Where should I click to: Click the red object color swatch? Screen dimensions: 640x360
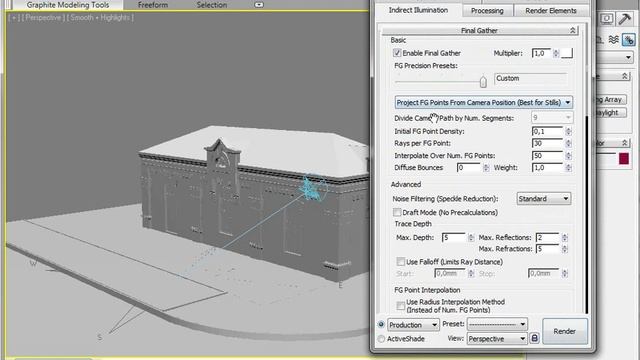click(624, 158)
